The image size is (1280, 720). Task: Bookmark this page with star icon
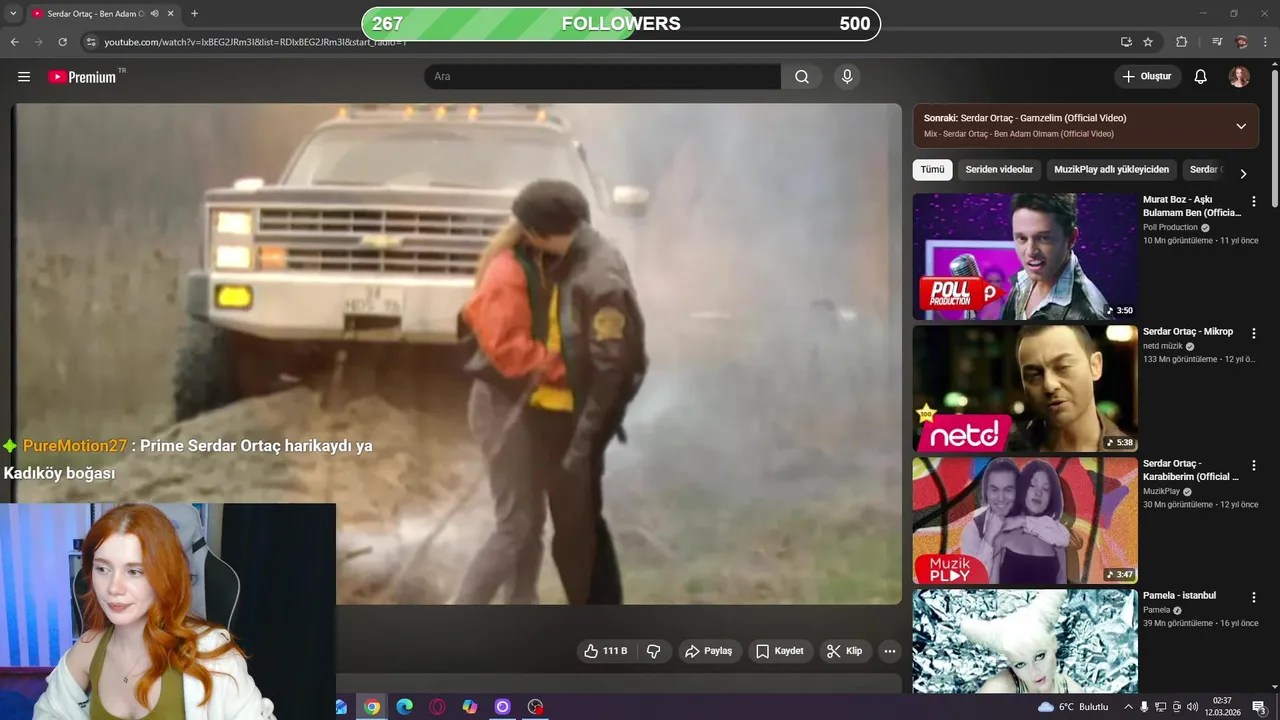click(1148, 42)
